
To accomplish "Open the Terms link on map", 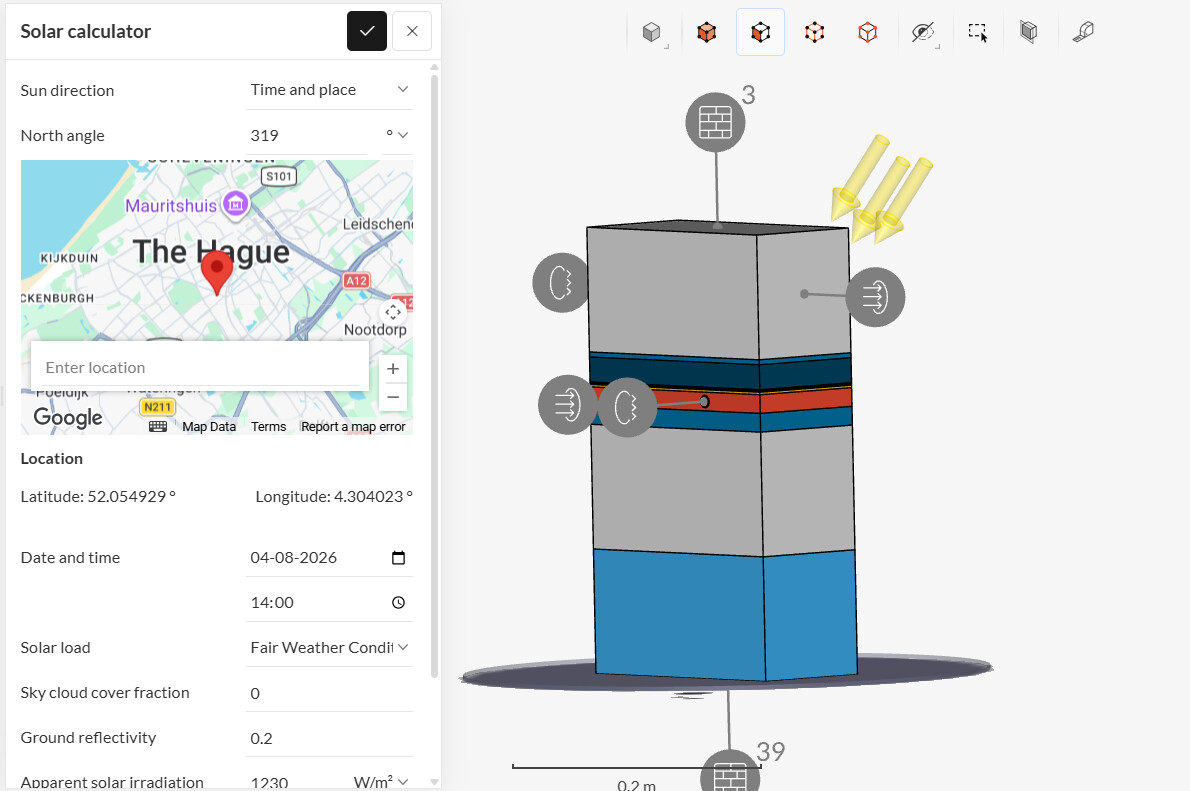I will point(269,427).
